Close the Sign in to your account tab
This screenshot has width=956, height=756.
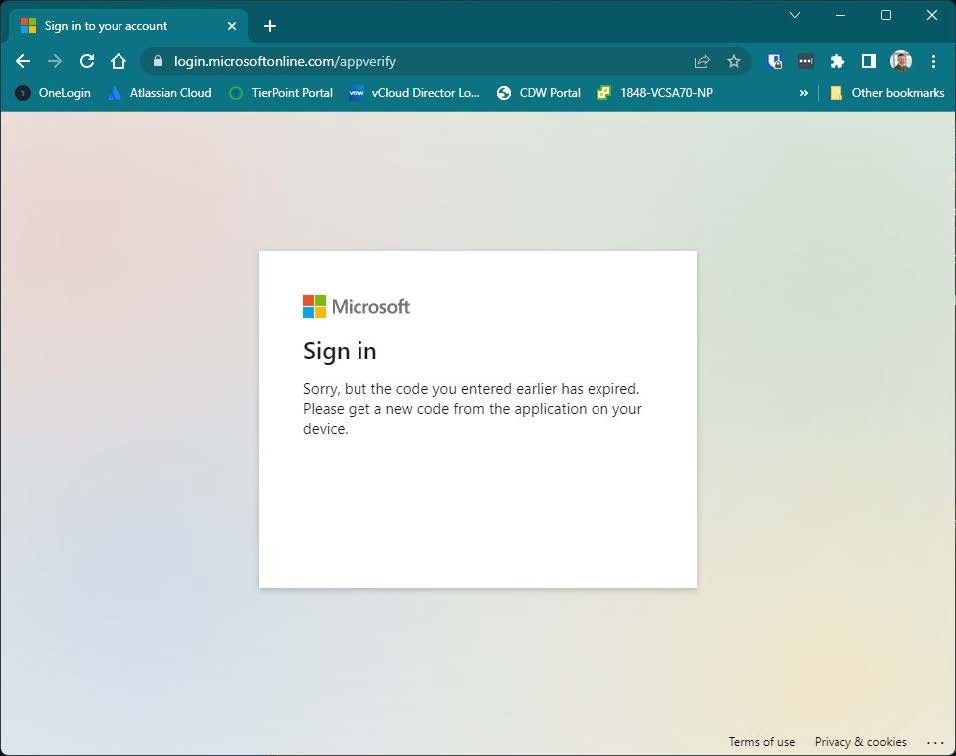point(232,26)
